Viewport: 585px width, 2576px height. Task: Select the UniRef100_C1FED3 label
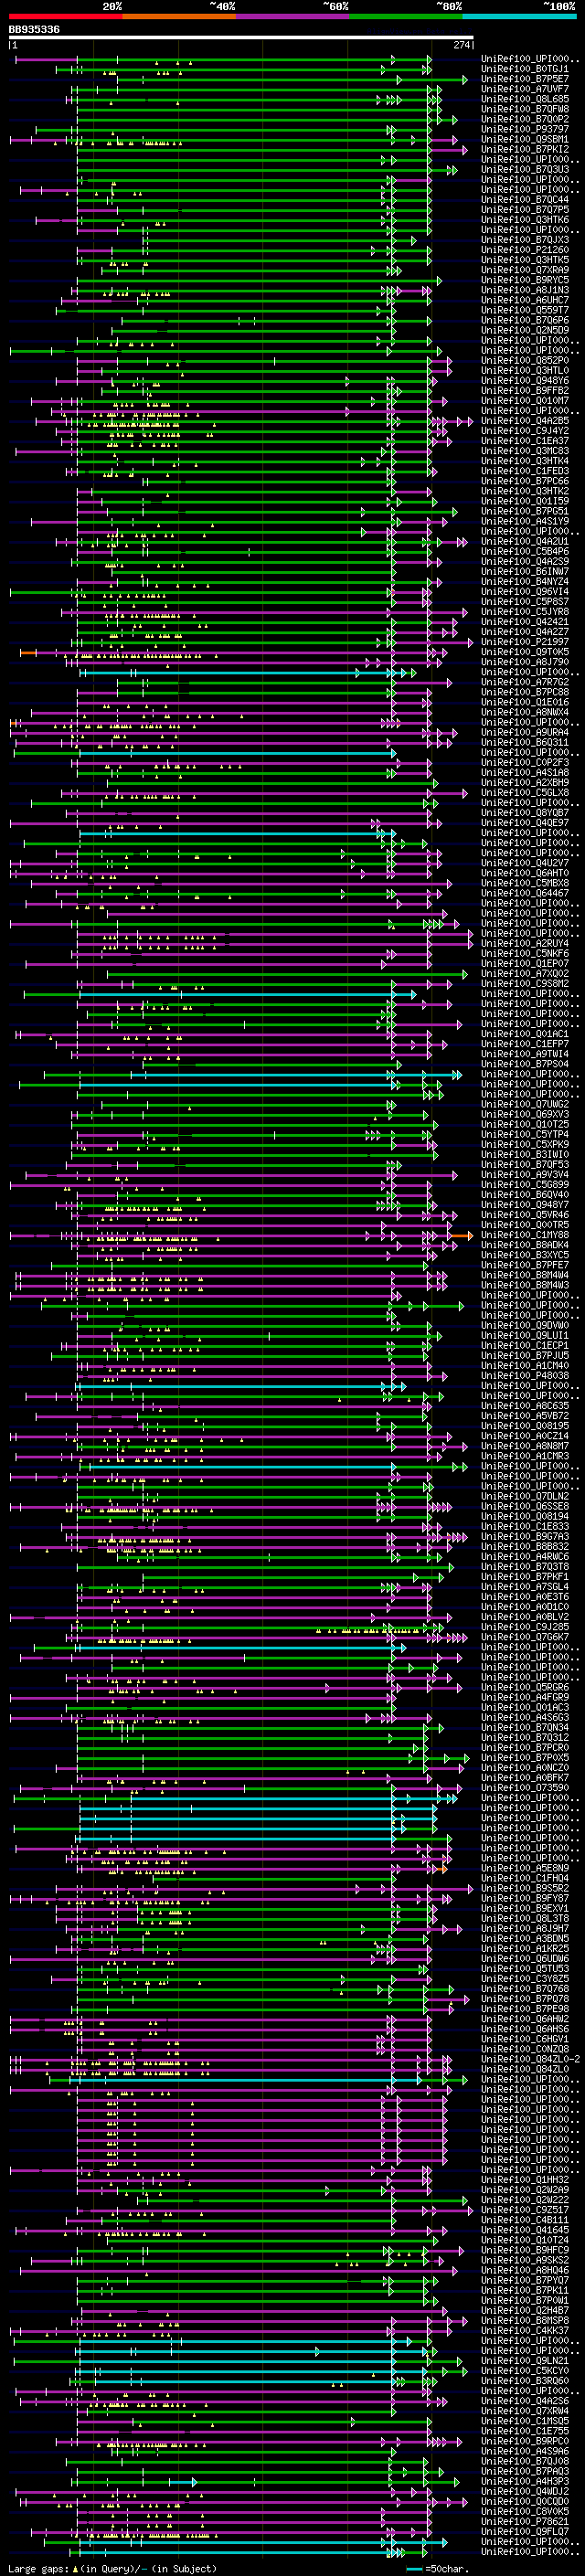(x=524, y=471)
